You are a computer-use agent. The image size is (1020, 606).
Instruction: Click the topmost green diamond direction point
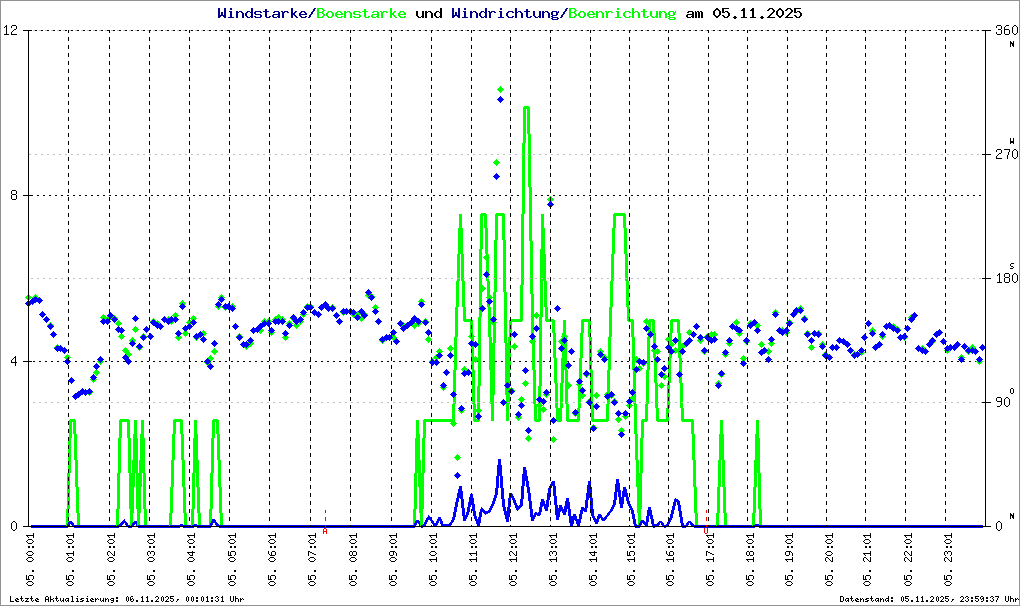[x=500, y=89]
